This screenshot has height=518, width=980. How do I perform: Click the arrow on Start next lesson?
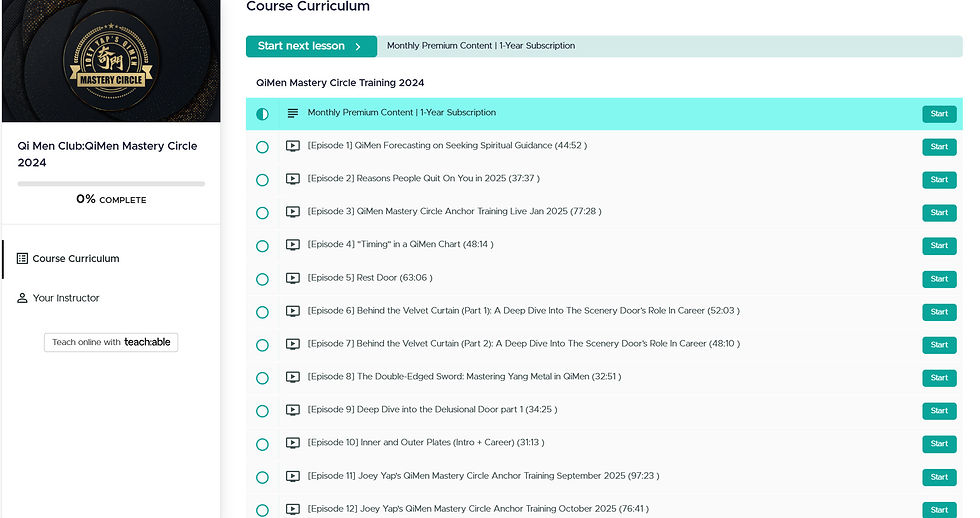click(358, 46)
